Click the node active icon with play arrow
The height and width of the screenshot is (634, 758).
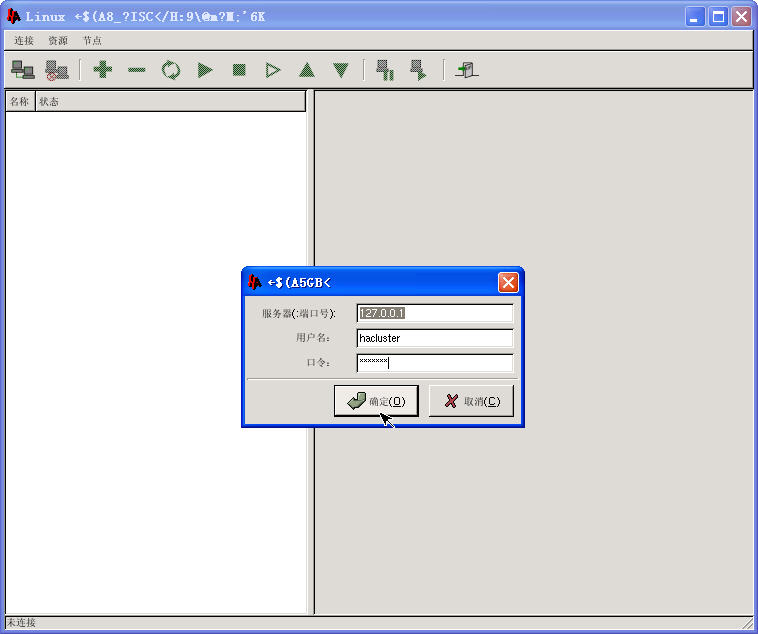tap(418, 70)
